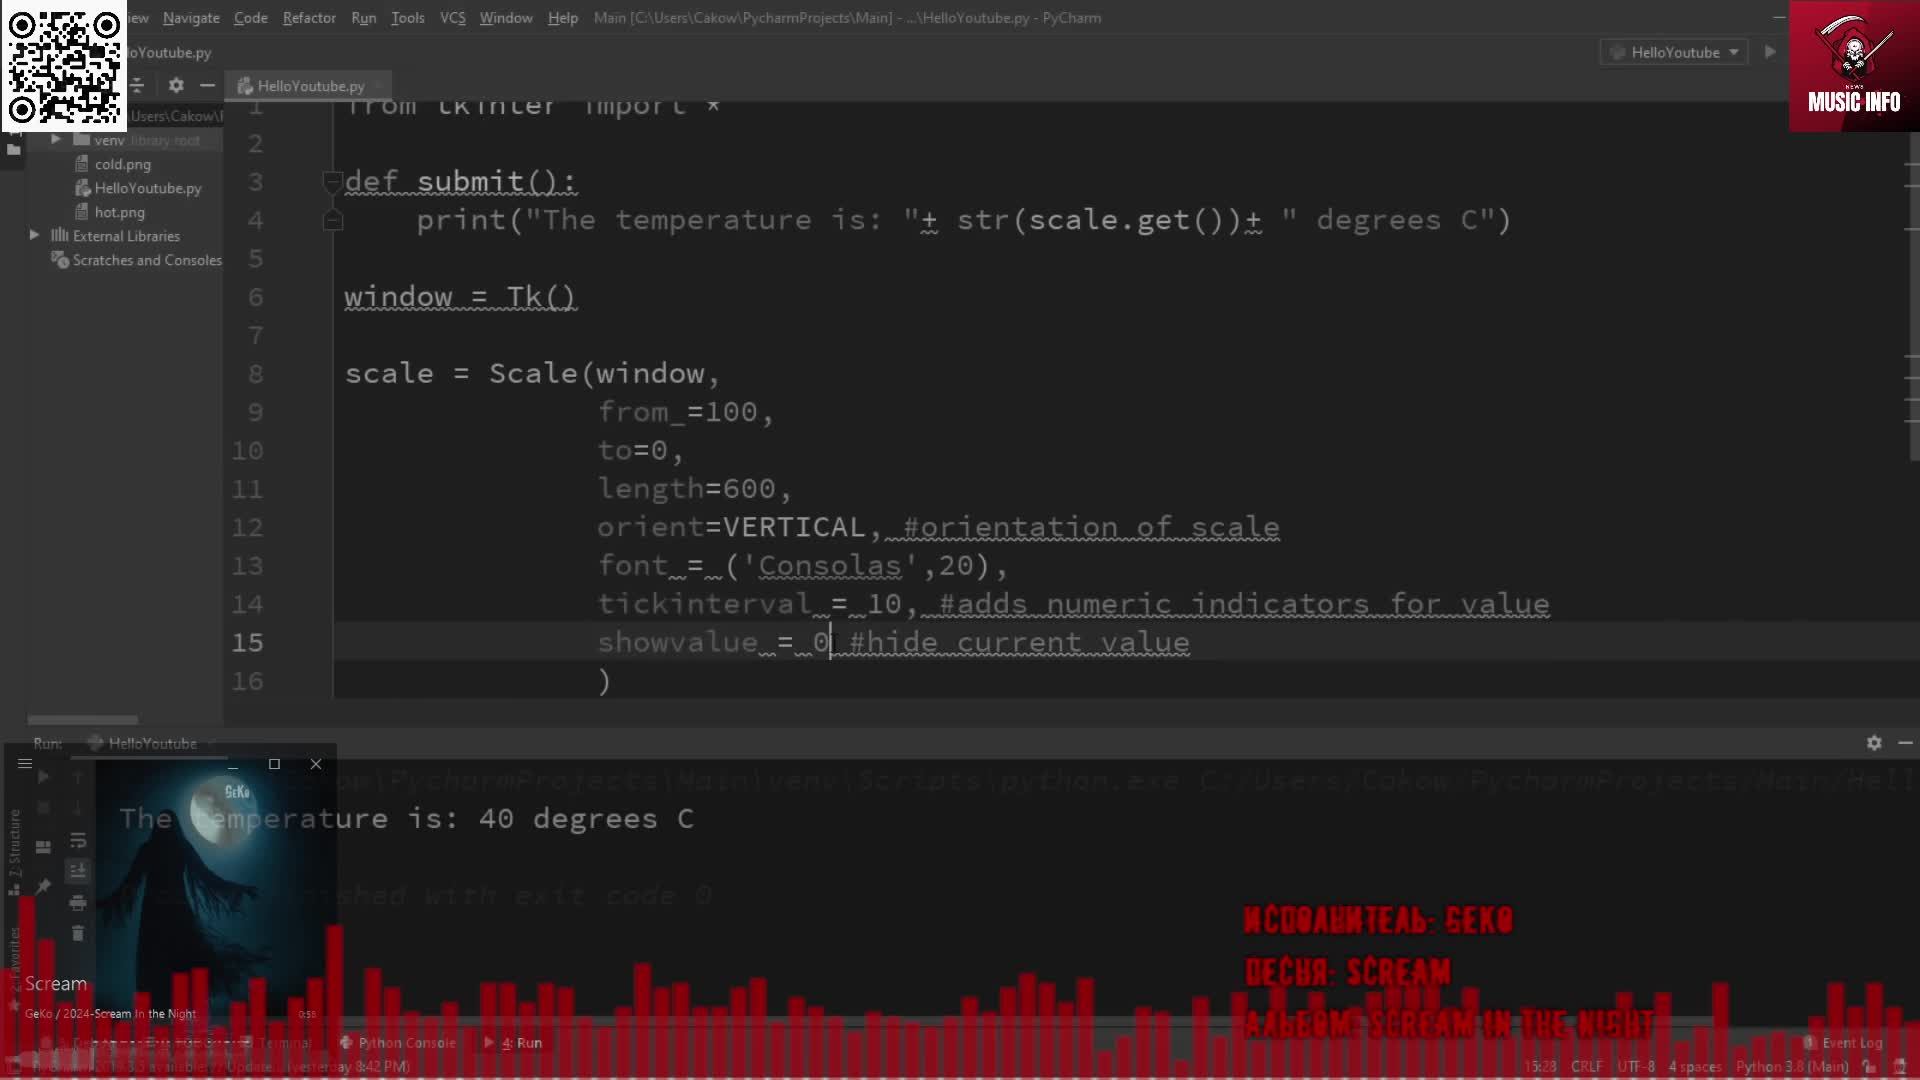Open the Refactor menu

308,18
